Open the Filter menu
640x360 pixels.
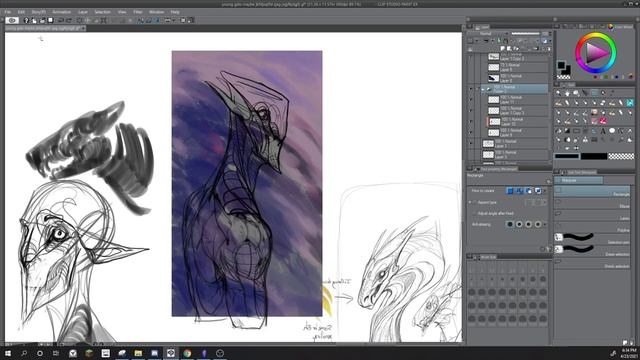(x=138, y=12)
